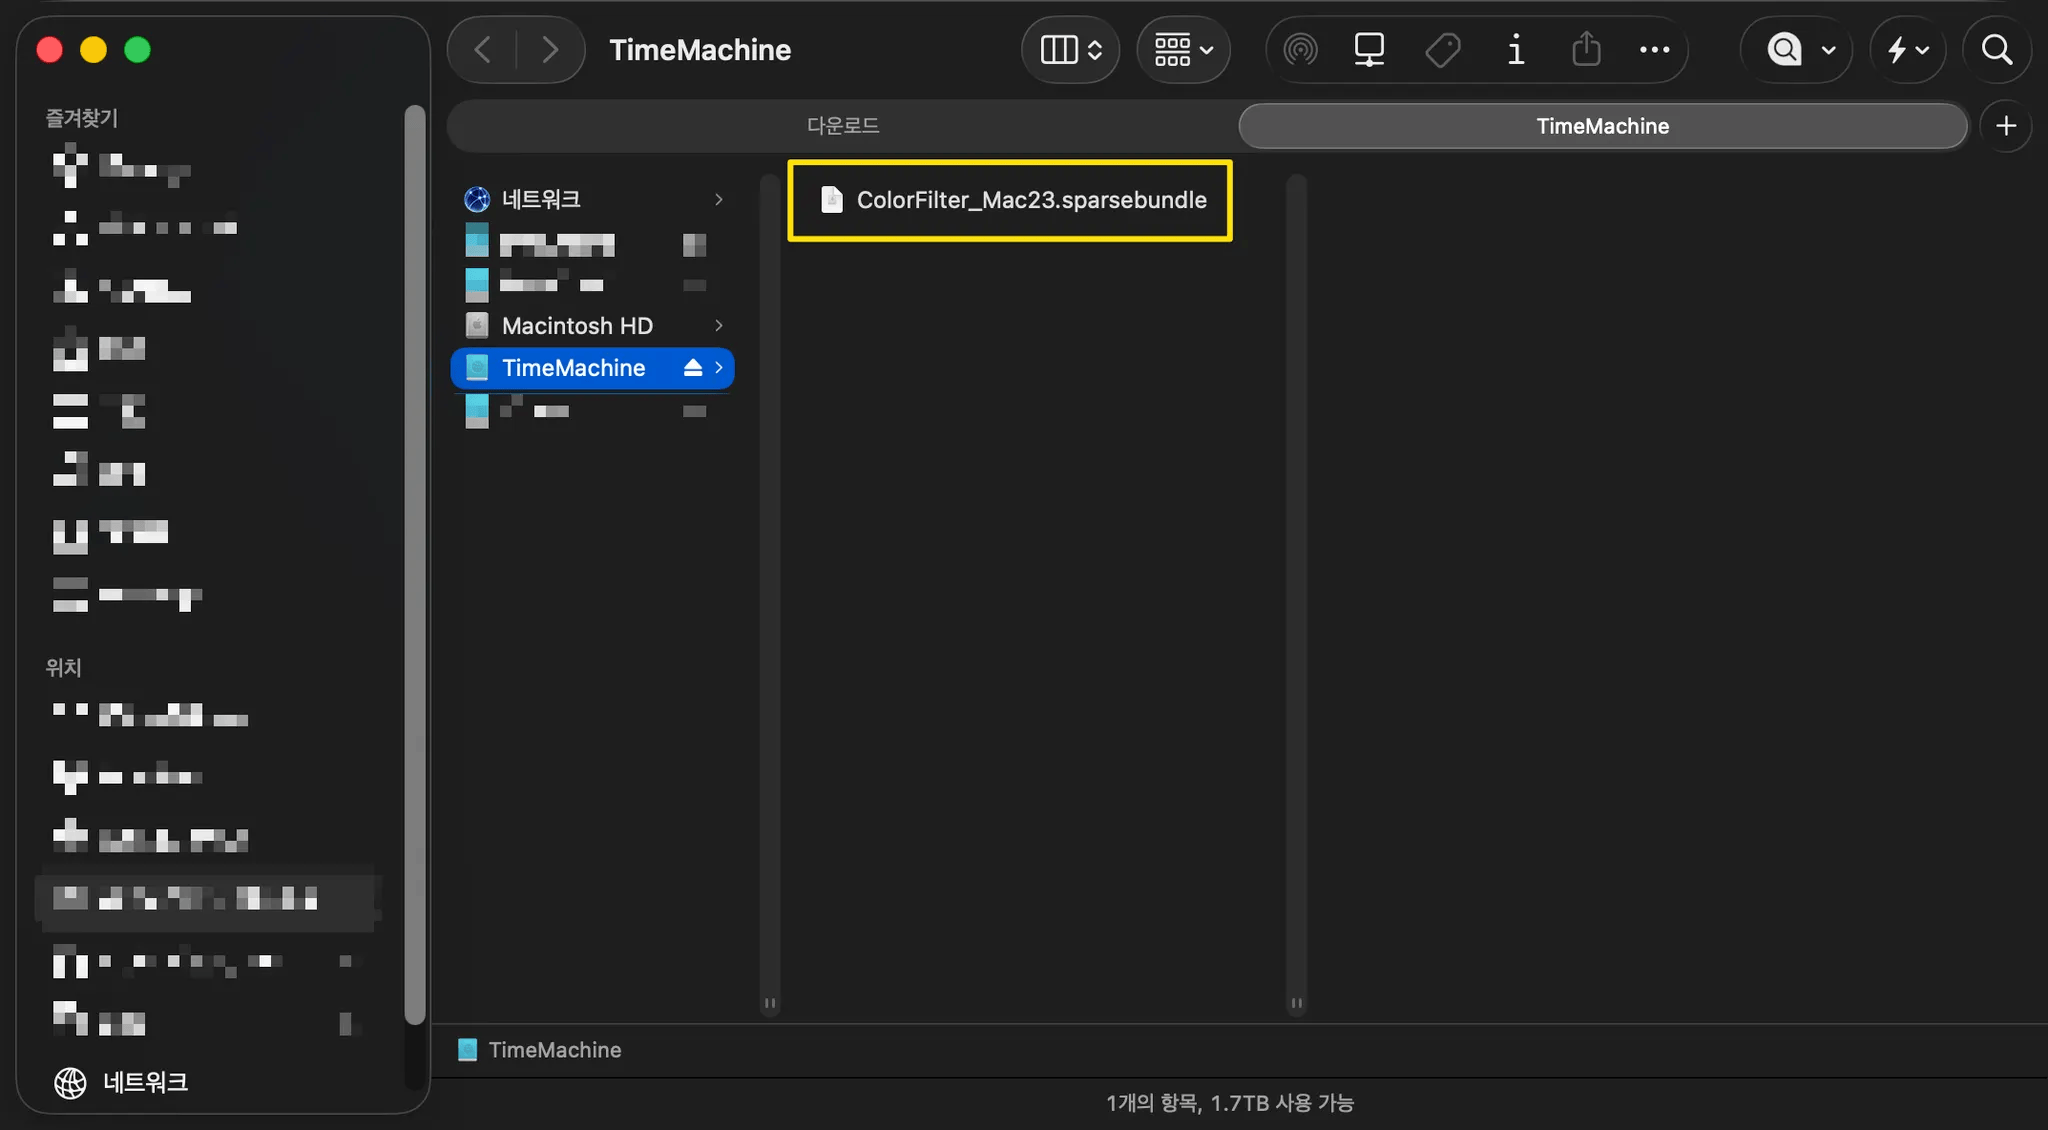The width and height of the screenshot is (2048, 1130).
Task: Open the more actions ellipsis menu
Action: click(1654, 49)
